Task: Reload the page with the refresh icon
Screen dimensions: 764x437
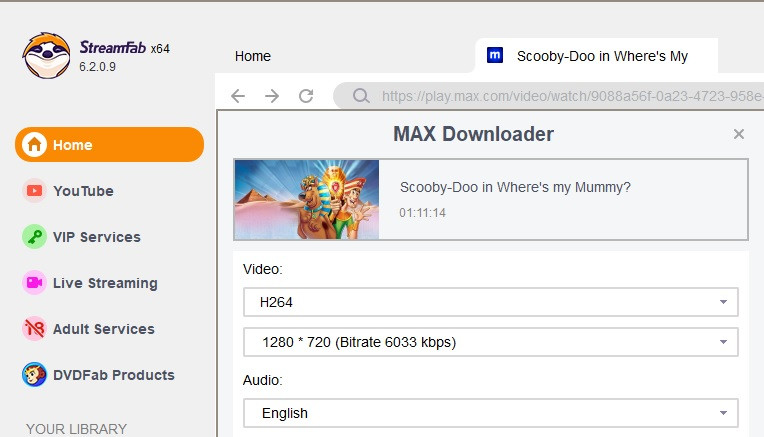Action: [x=306, y=96]
